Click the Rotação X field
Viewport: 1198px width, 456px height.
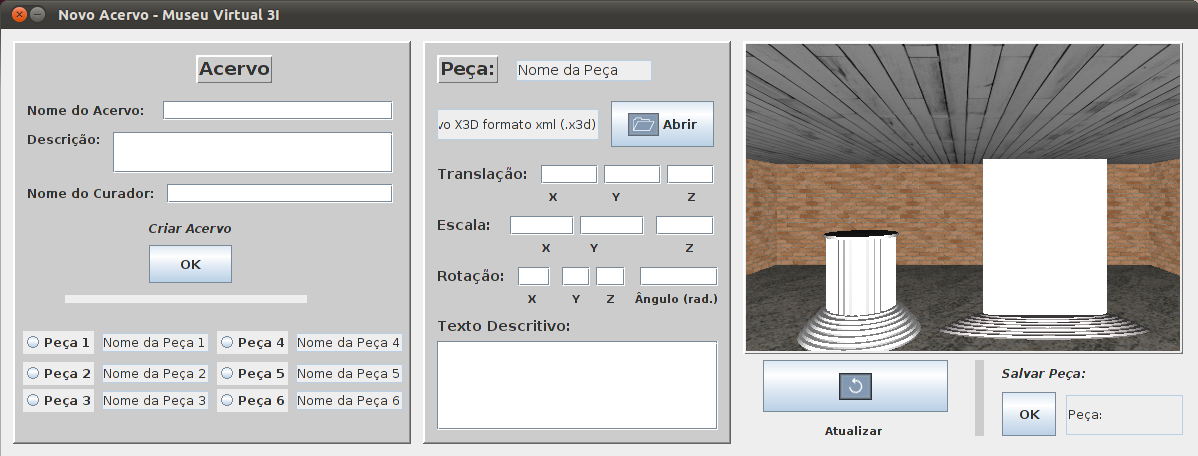pos(533,276)
